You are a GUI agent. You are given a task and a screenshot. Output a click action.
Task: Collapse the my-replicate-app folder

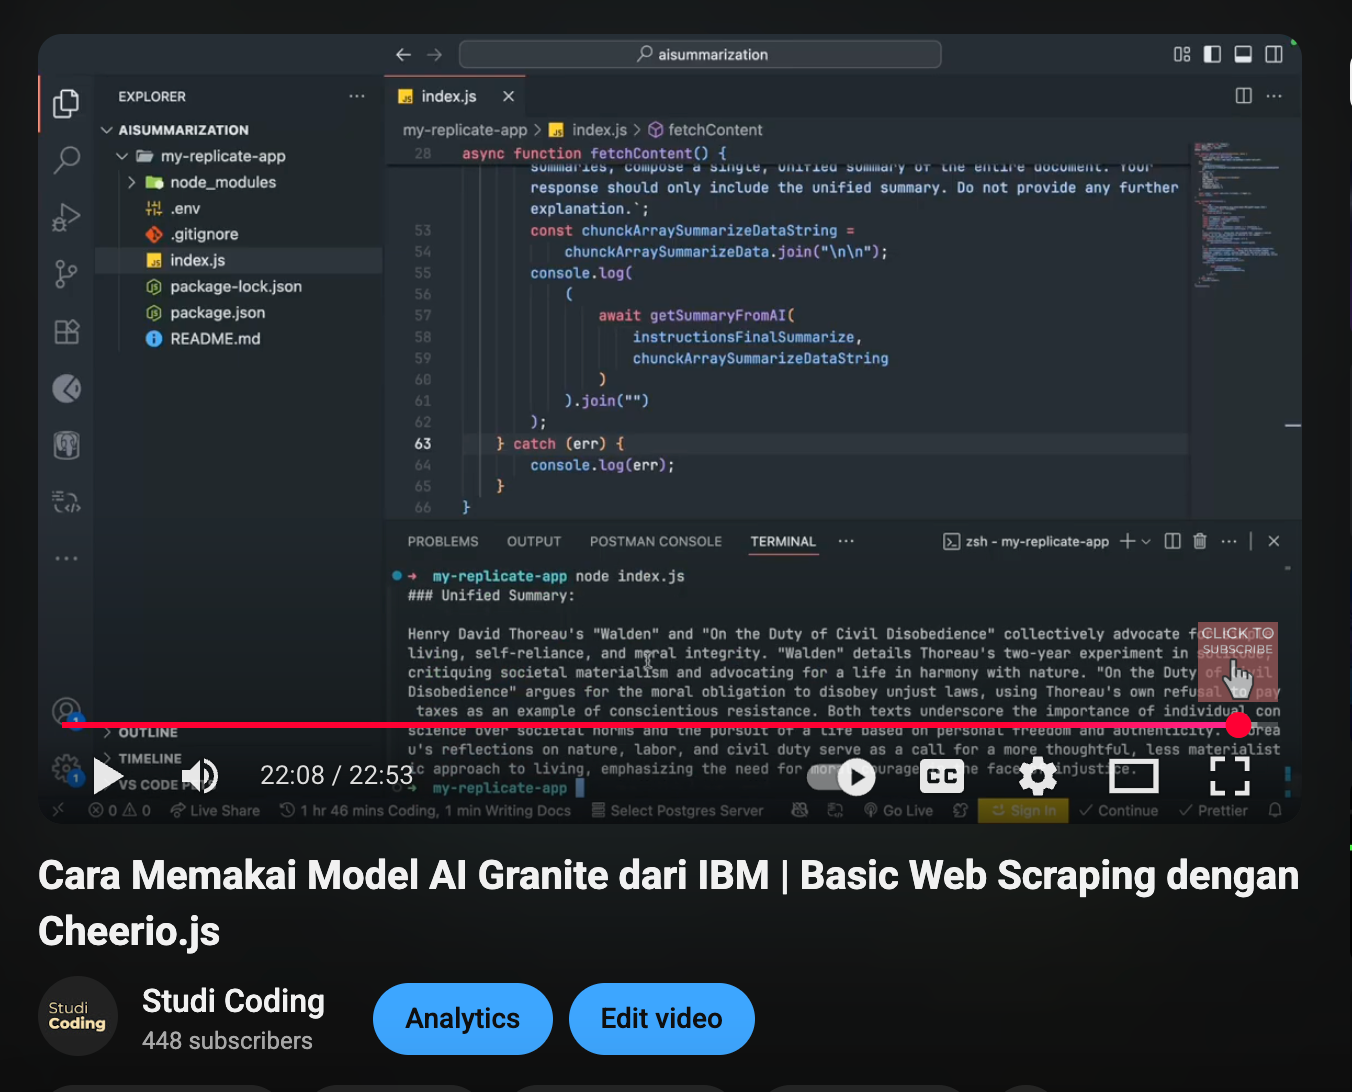click(122, 156)
